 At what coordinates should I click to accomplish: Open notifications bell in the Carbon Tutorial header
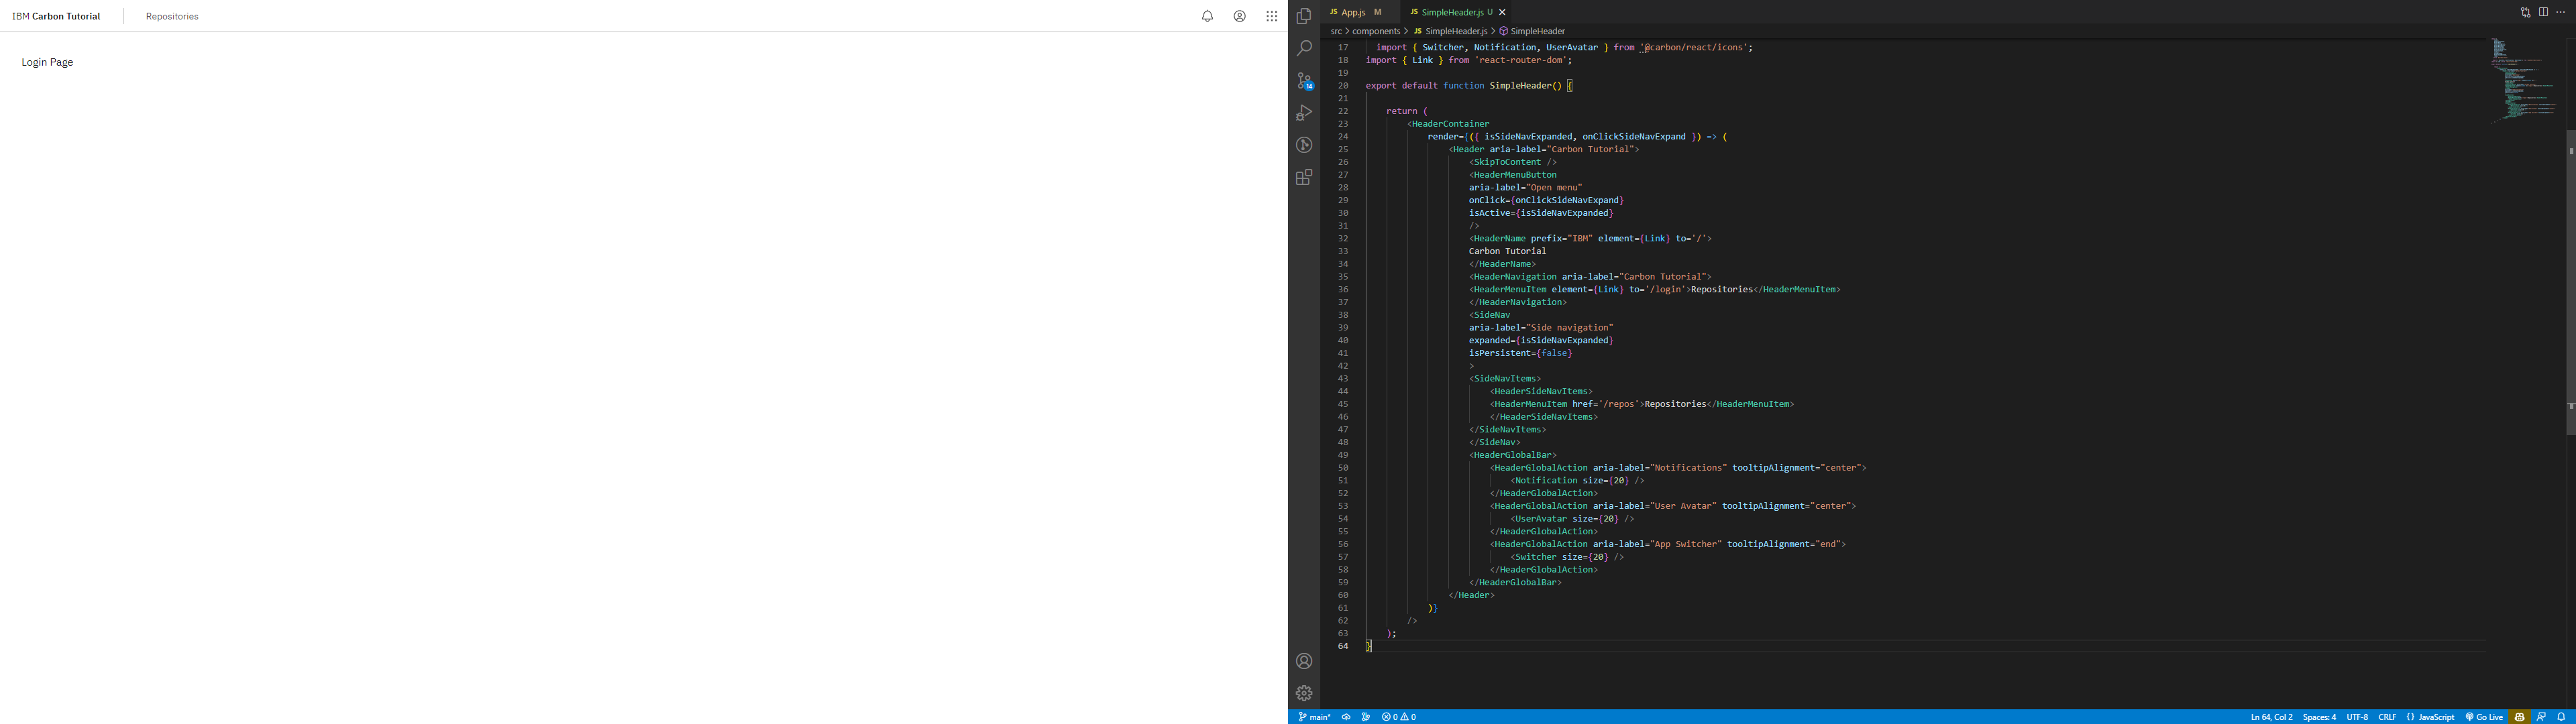pos(1207,16)
